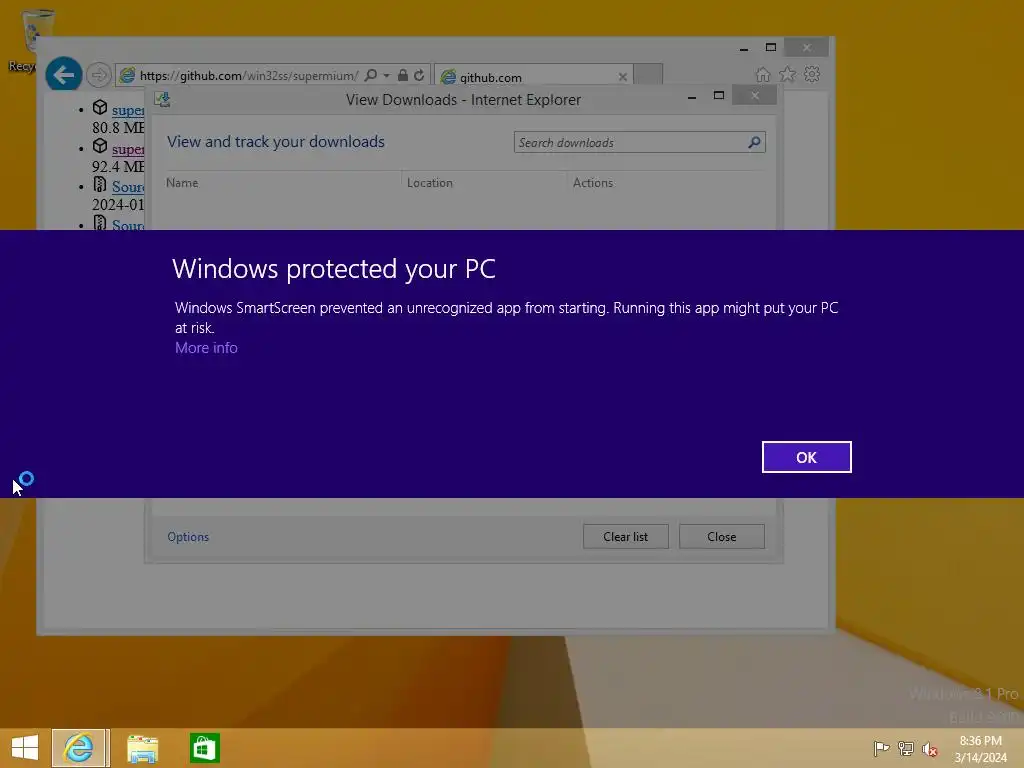Click Internet Explorer Home icon
This screenshot has width=1024, height=768.
click(763, 74)
